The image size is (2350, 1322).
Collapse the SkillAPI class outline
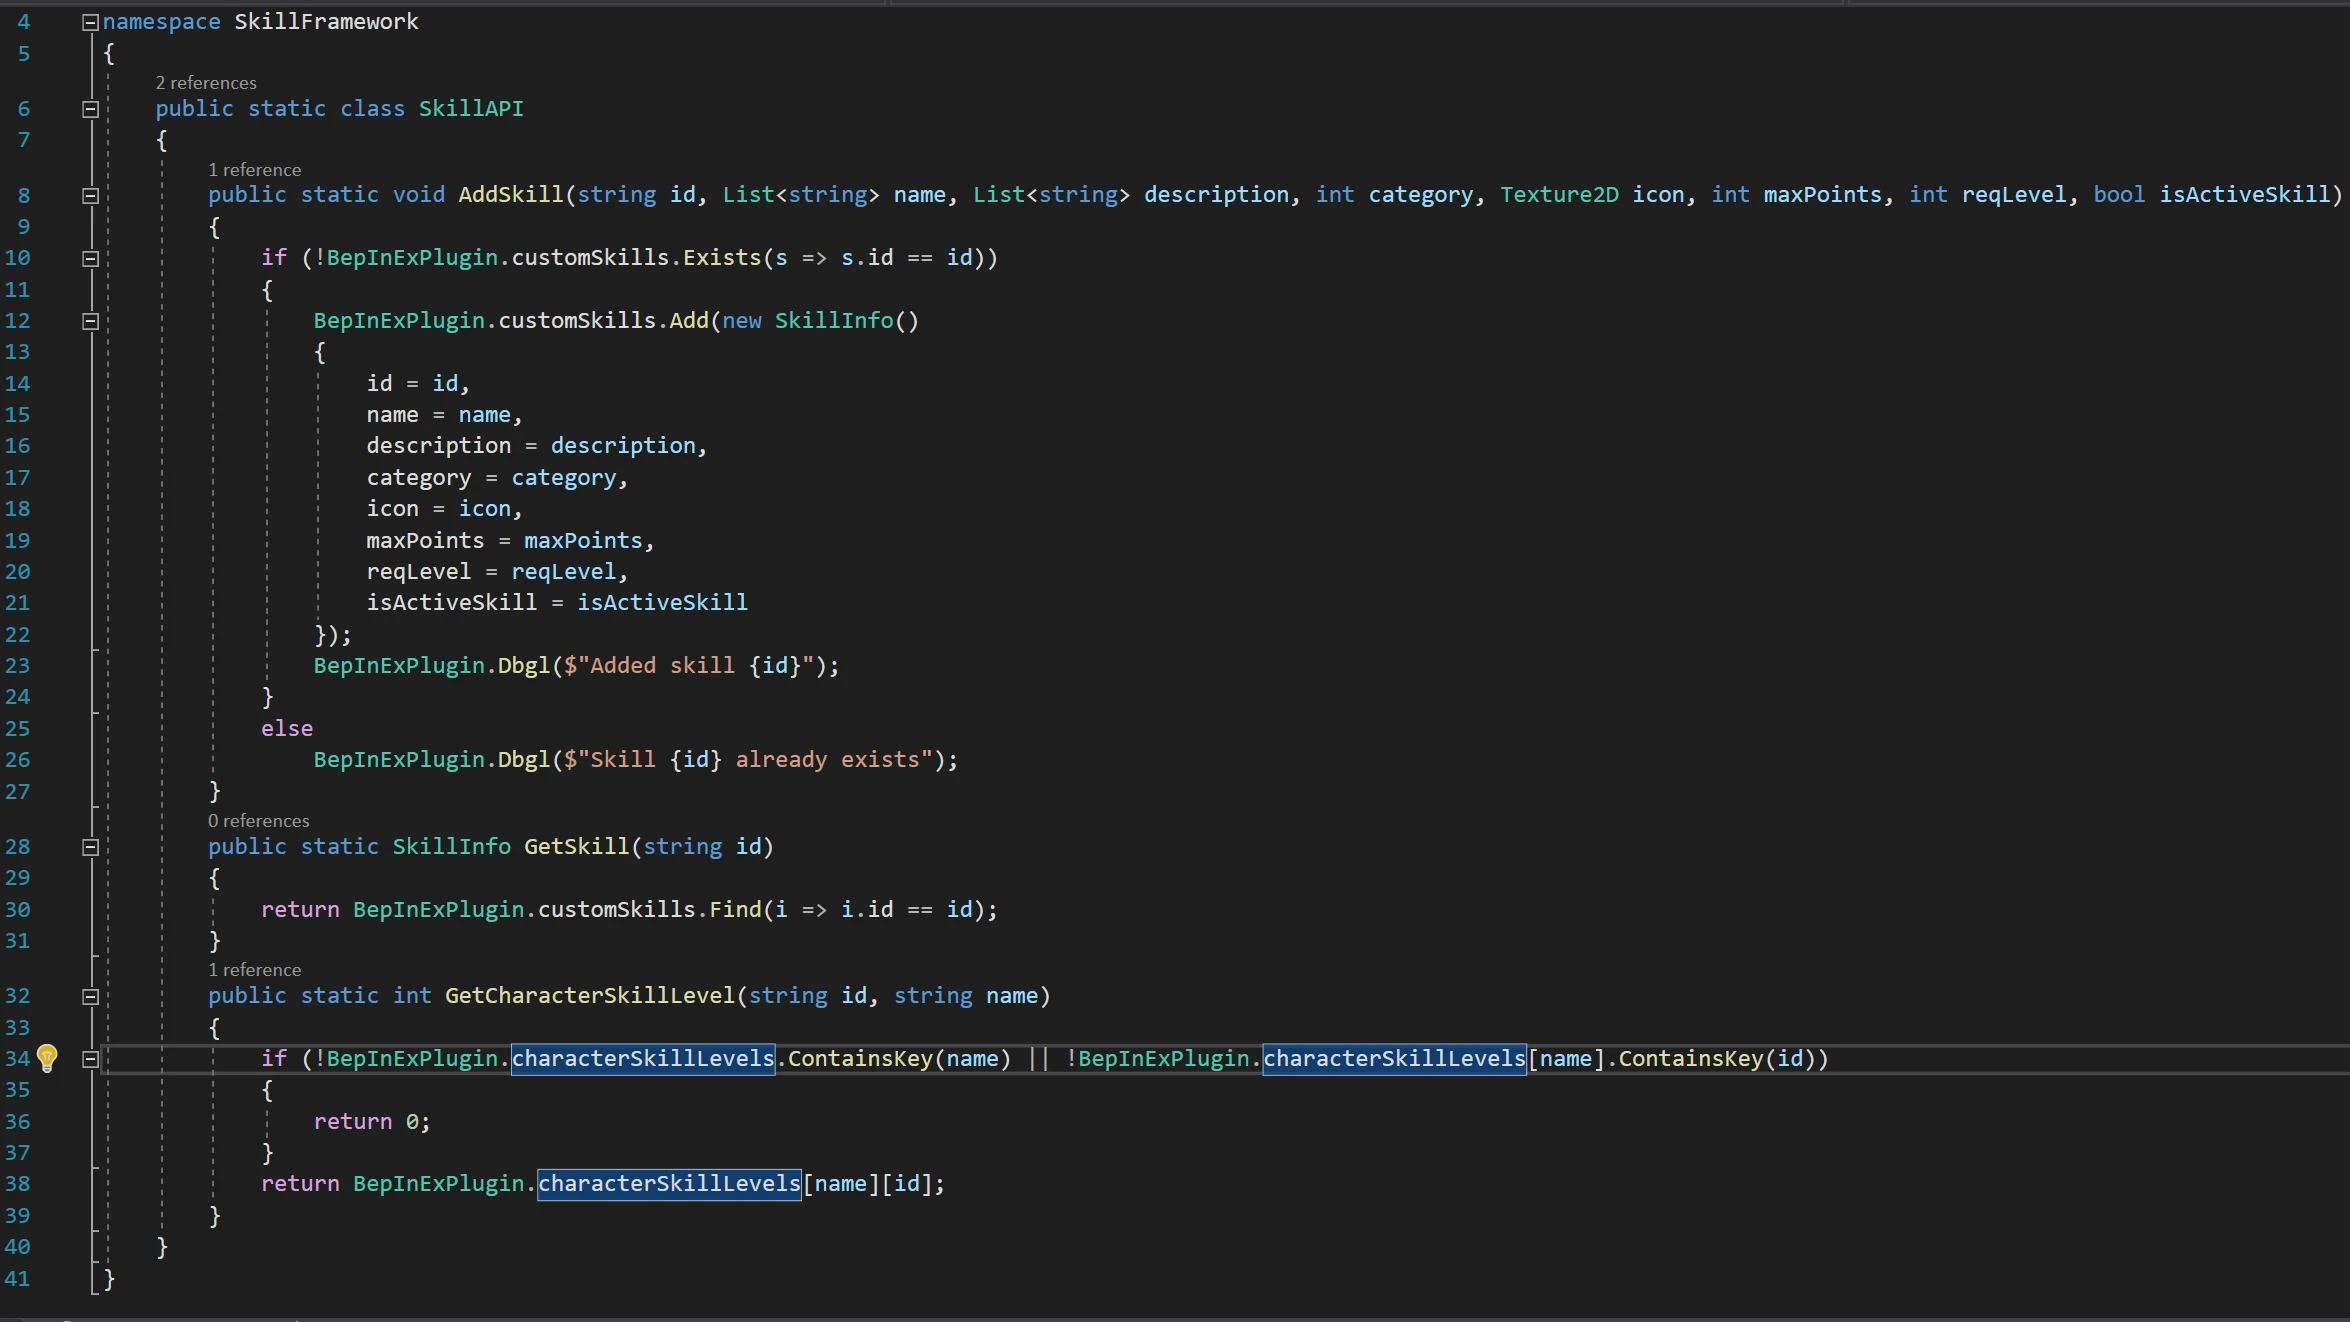coord(90,109)
